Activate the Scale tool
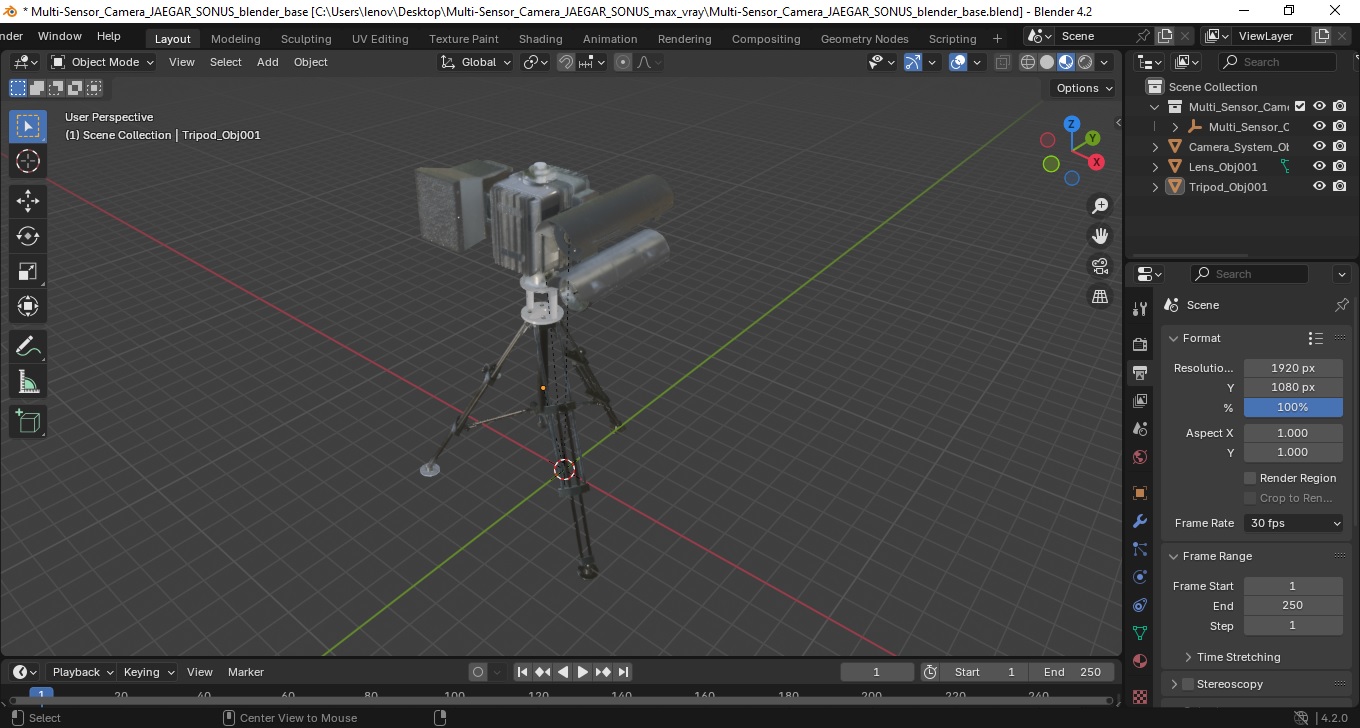The image size is (1360, 728). [x=28, y=271]
